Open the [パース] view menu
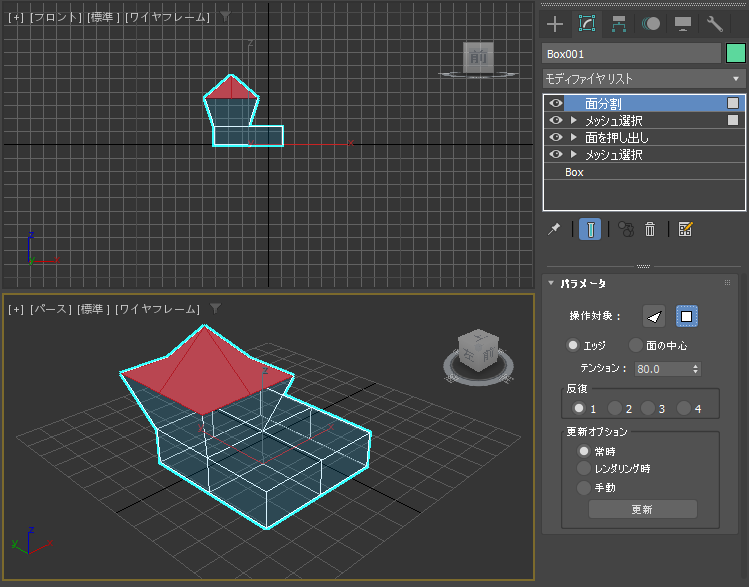 (x=51, y=310)
